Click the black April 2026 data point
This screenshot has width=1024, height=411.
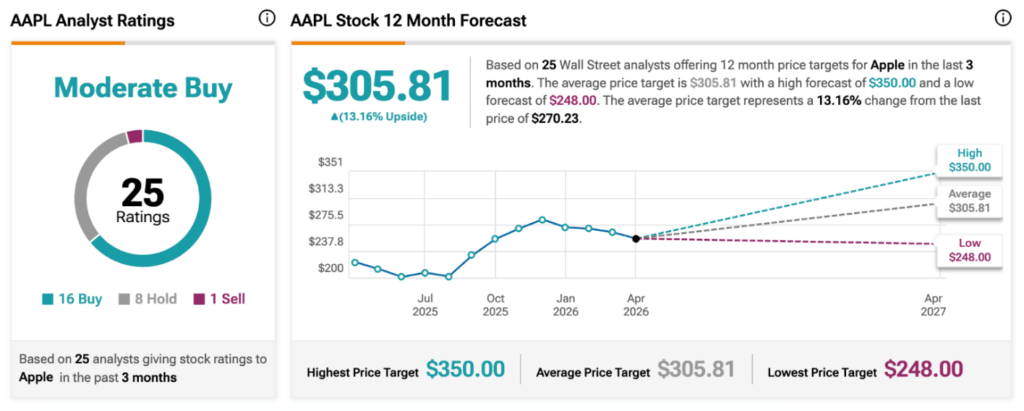point(636,238)
